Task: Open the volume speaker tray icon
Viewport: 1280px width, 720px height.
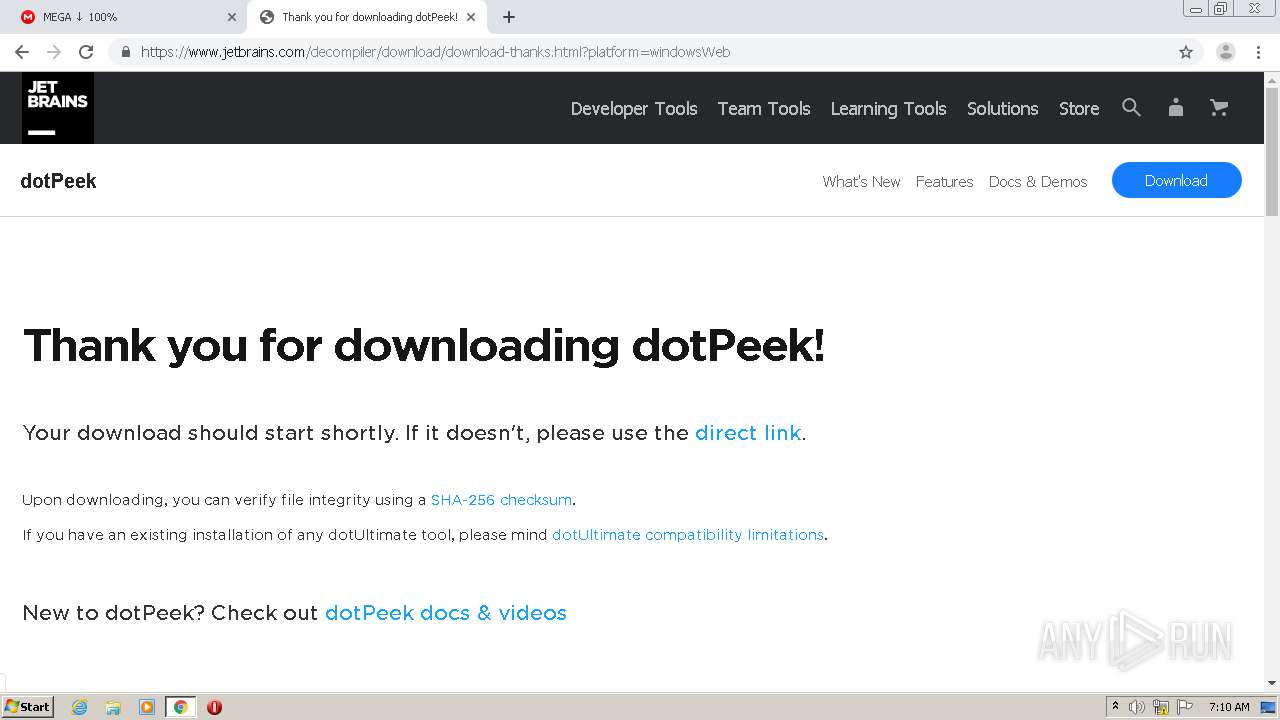Action: 1137,707
